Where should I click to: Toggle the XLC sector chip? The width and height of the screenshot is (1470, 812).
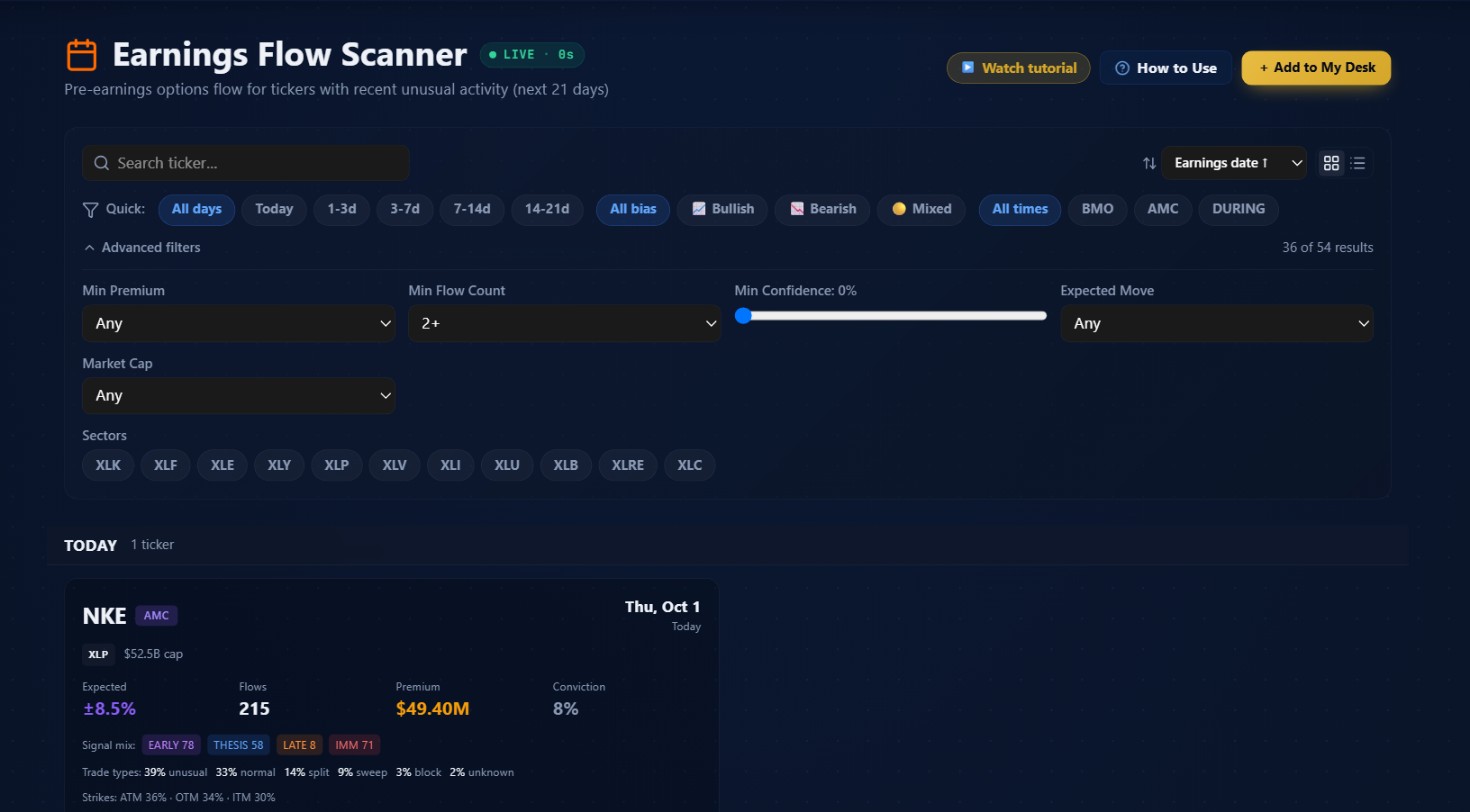690,465
